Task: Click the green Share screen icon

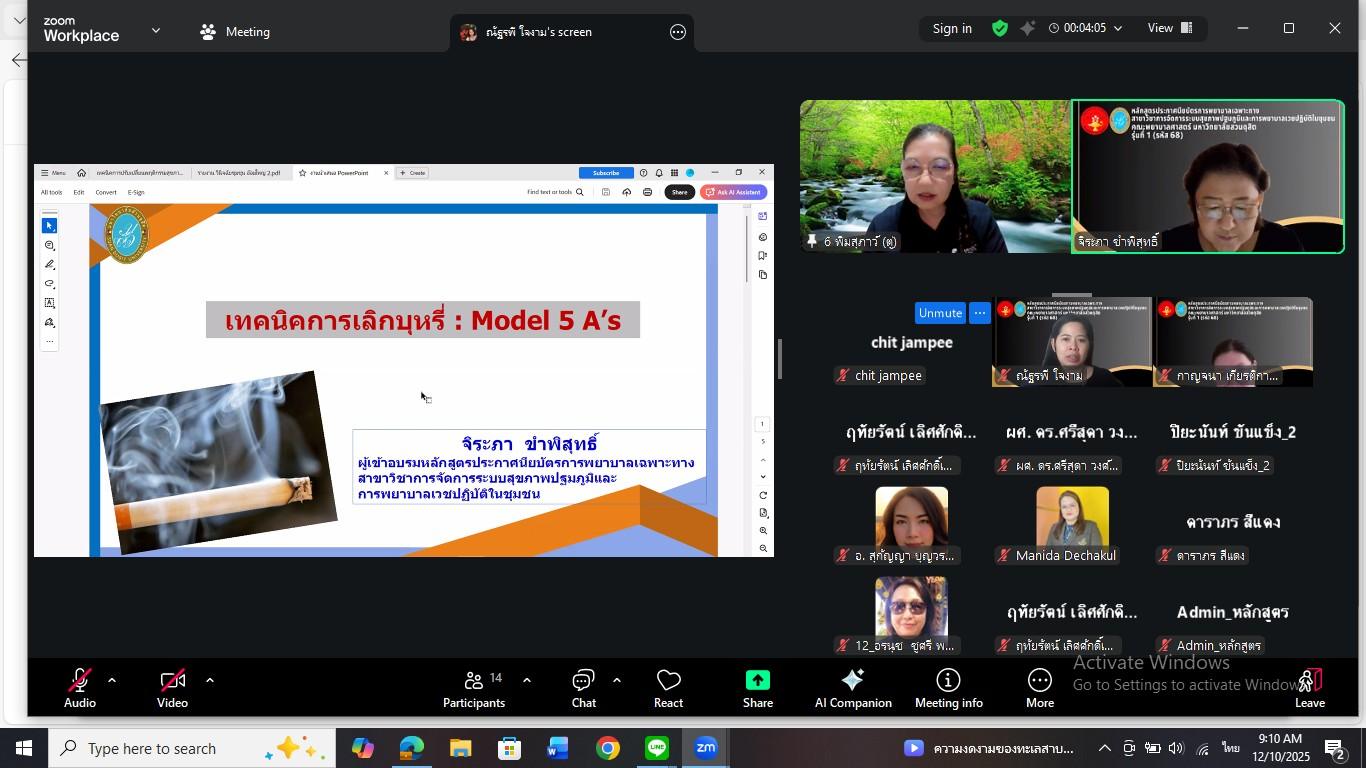Action: (x=757, y=681)
